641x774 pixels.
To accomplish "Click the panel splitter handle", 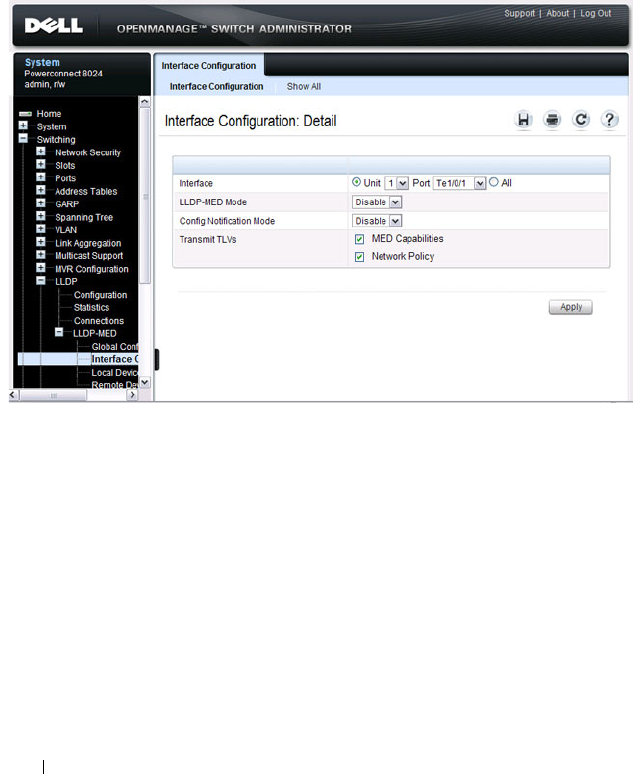I will click(157, 359).
